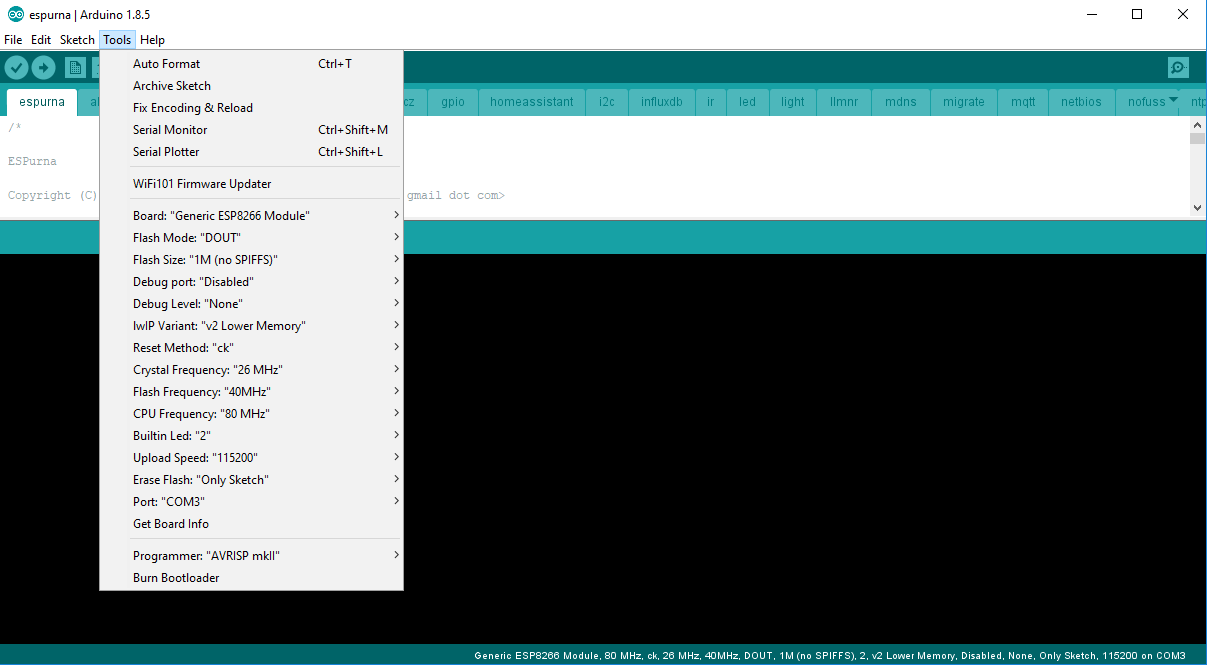Expand Debug port Disabled submenu
This screenshot has width=1207, height=665.
coord(251,282)
